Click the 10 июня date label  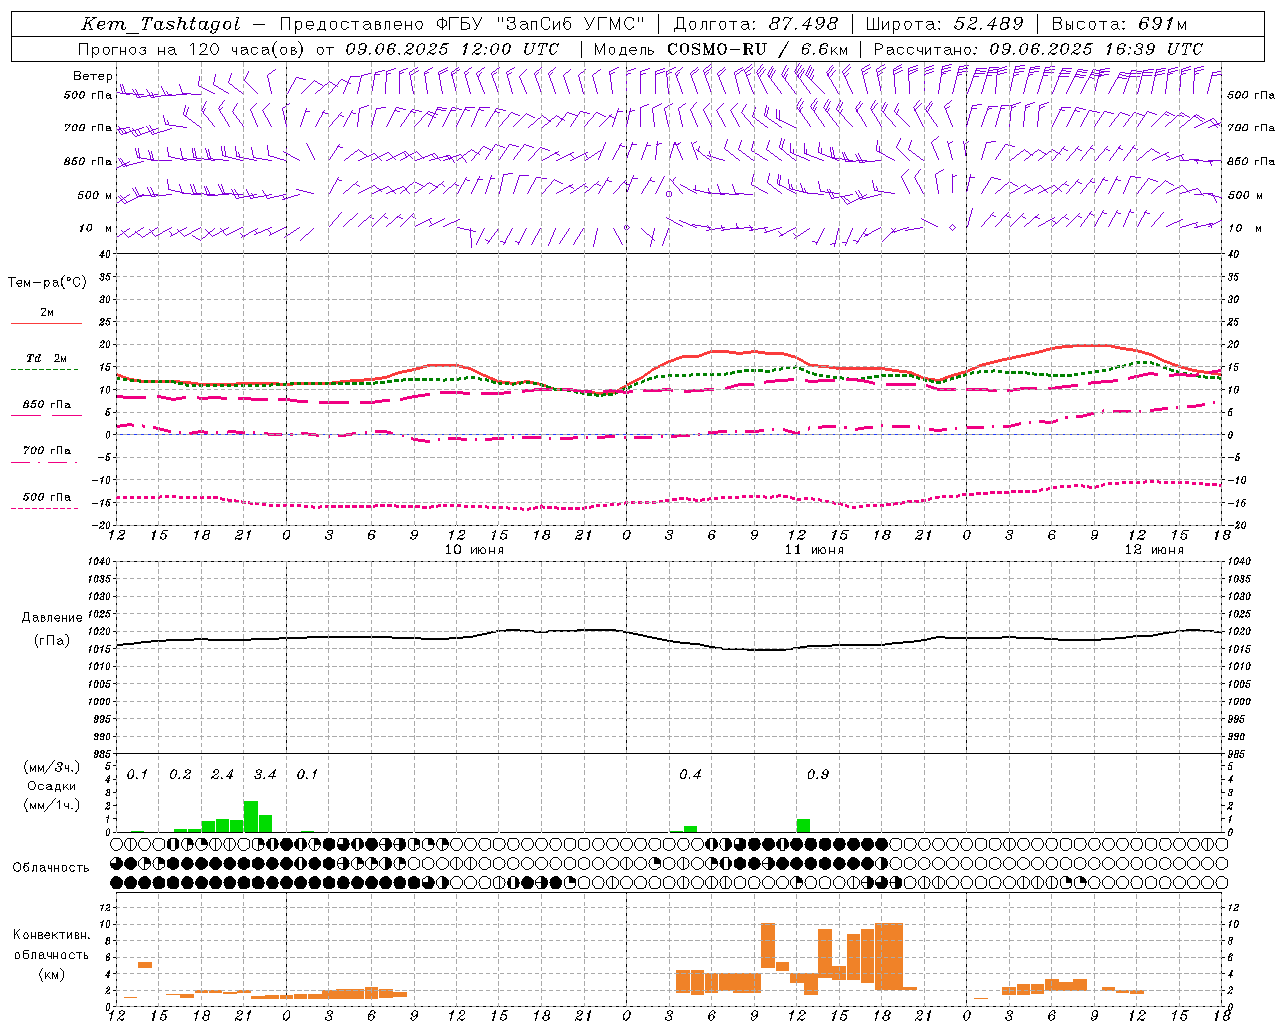474,550
